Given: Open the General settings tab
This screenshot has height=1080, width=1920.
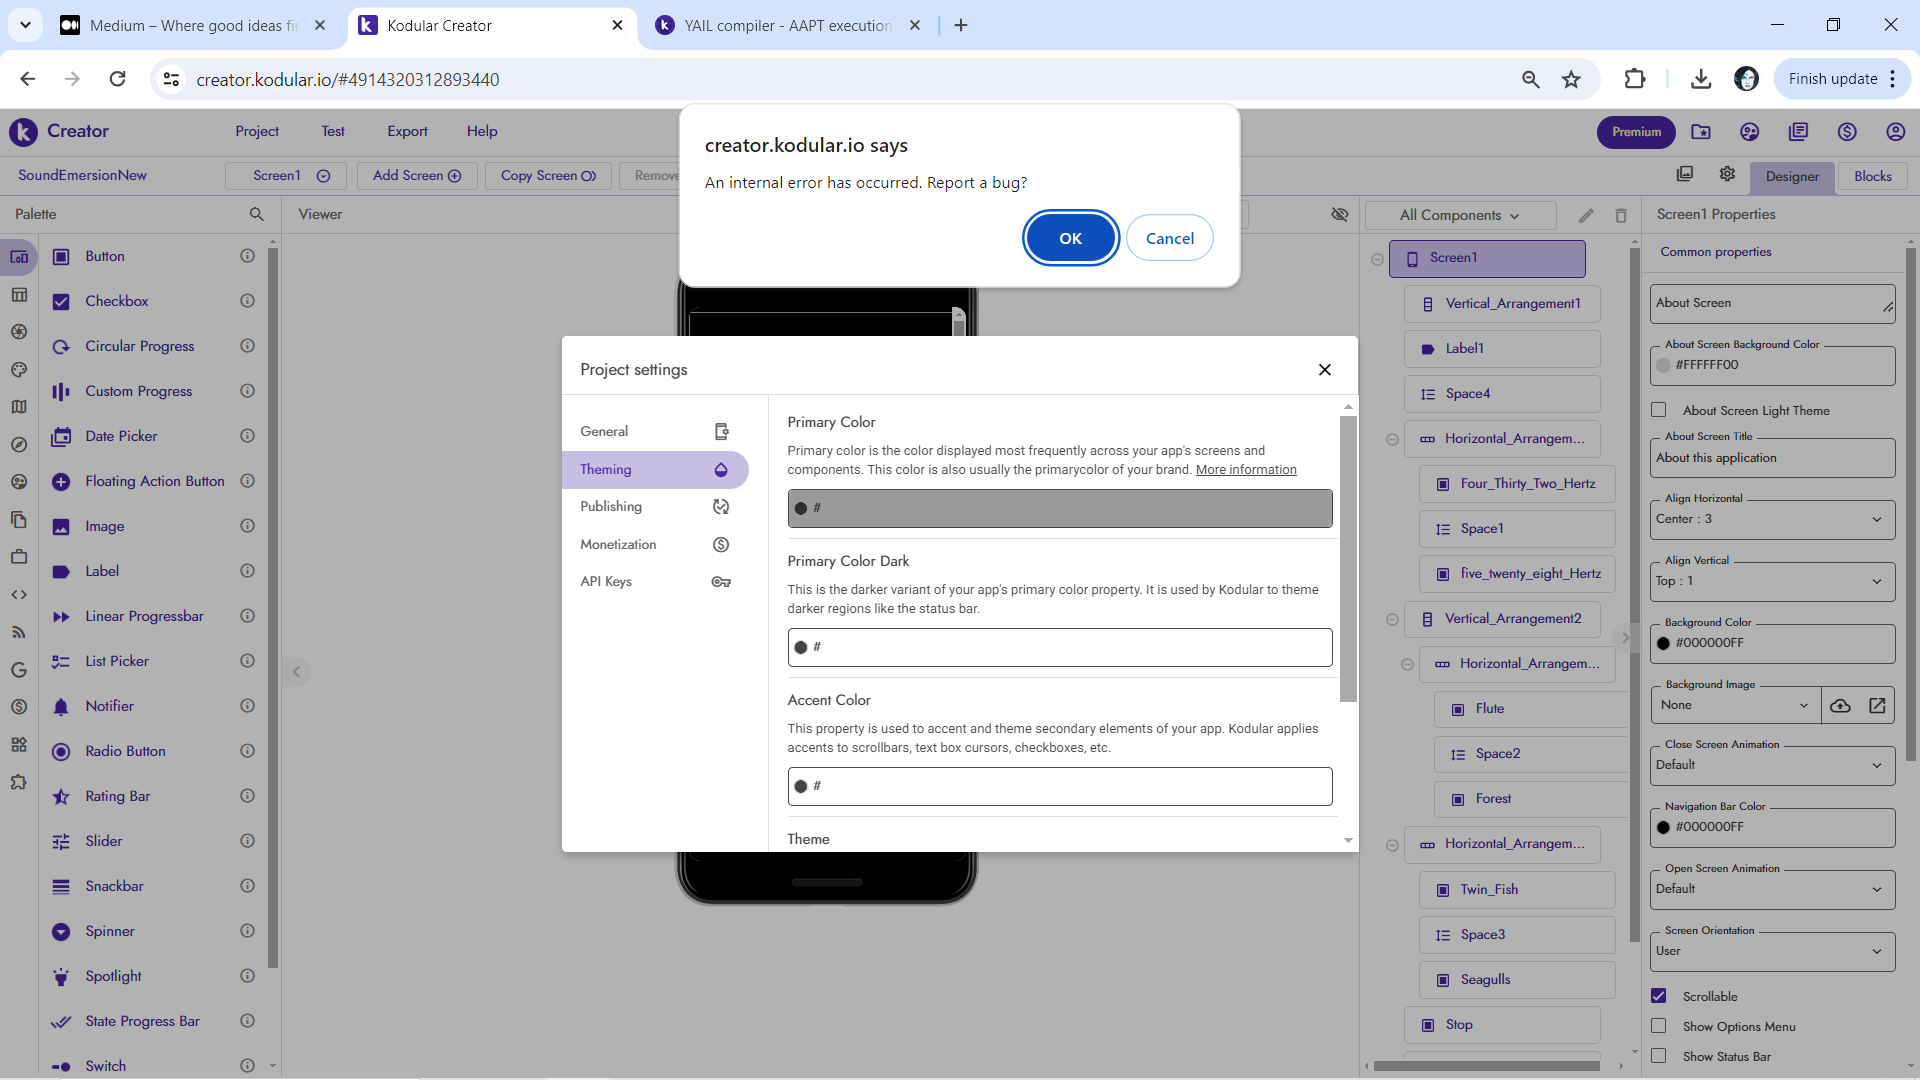Looking at the screenshot, I should (655, 431).
